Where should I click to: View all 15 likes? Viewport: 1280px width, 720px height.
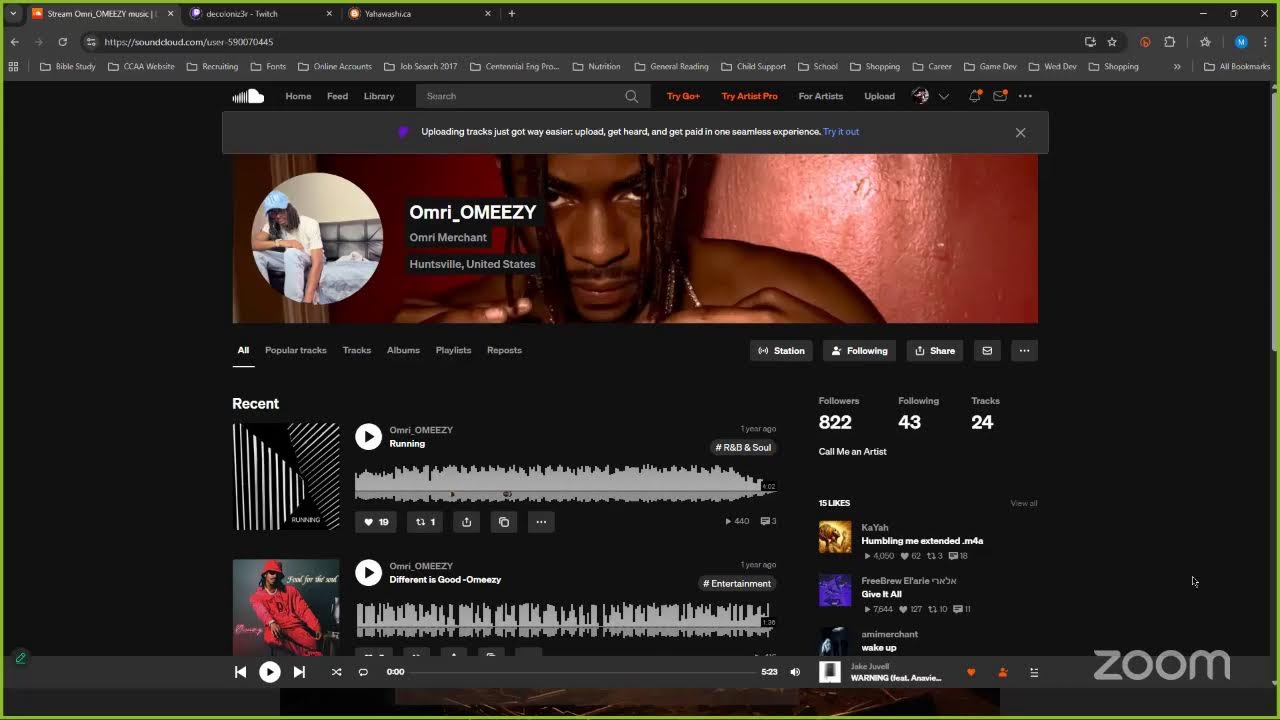(1024, 503)
